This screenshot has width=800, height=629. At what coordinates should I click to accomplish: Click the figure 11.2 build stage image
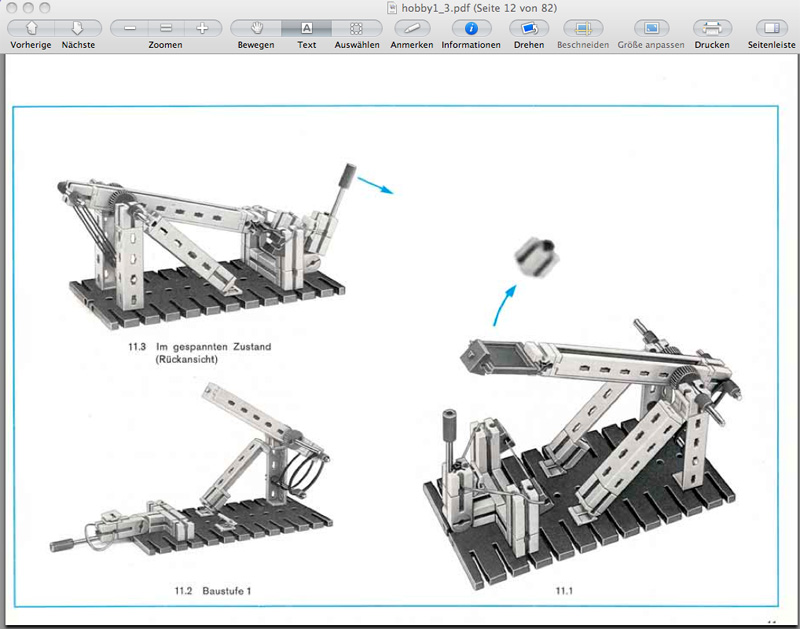191,469
